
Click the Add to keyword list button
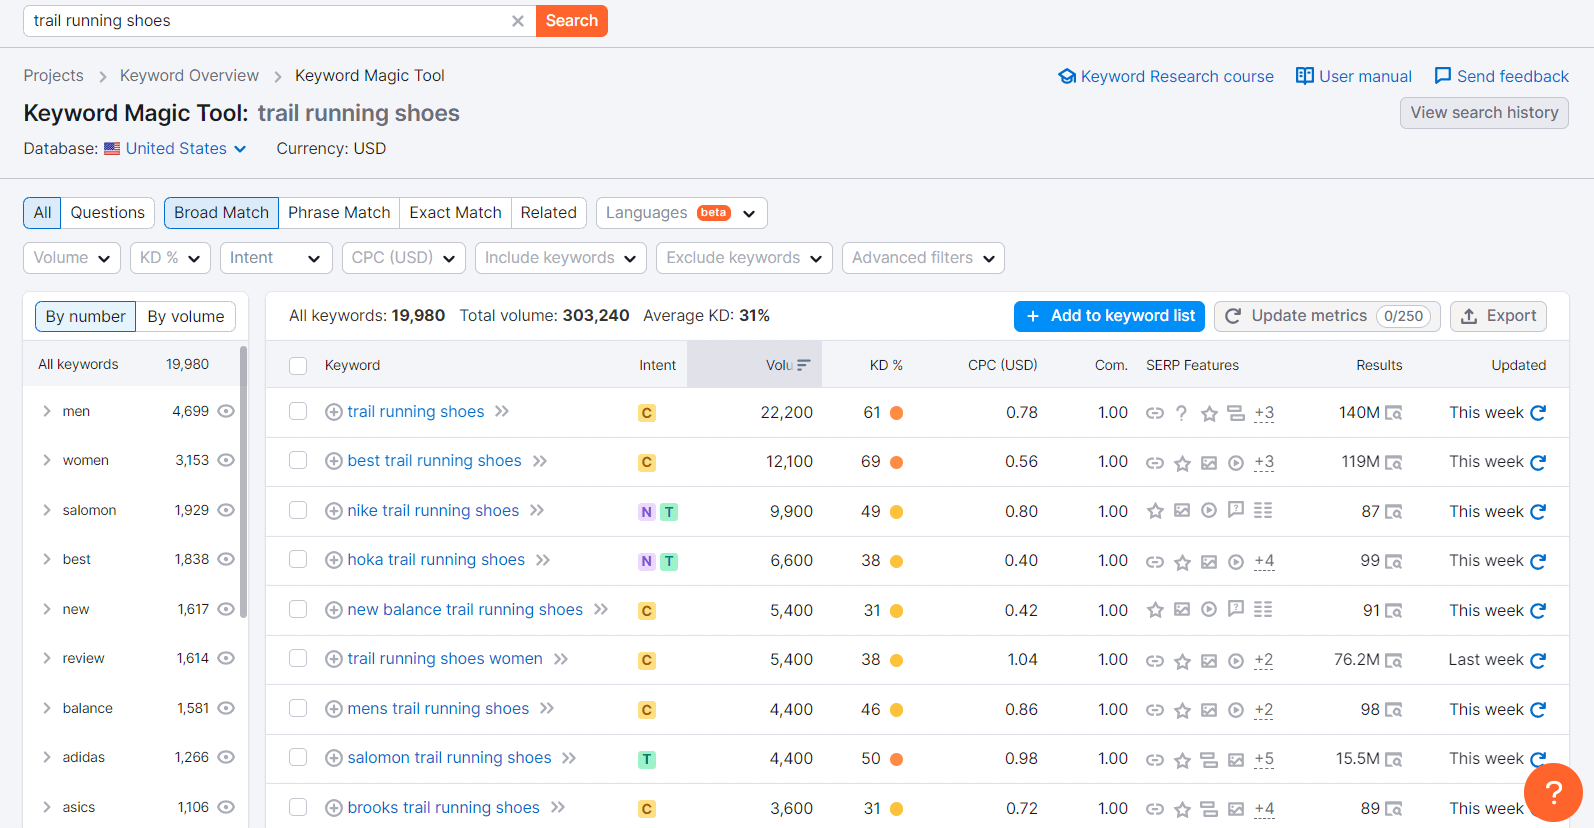tap(1109, 316)
